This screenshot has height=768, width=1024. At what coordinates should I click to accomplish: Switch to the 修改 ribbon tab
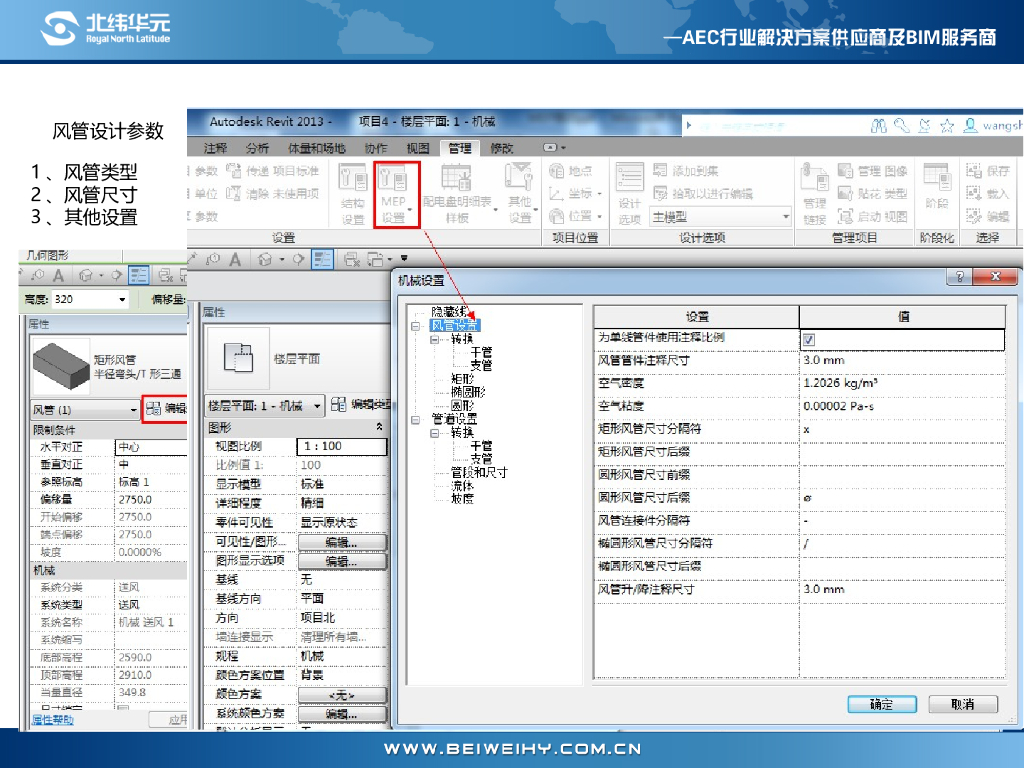pyautogui.click(x=502, y=148)
